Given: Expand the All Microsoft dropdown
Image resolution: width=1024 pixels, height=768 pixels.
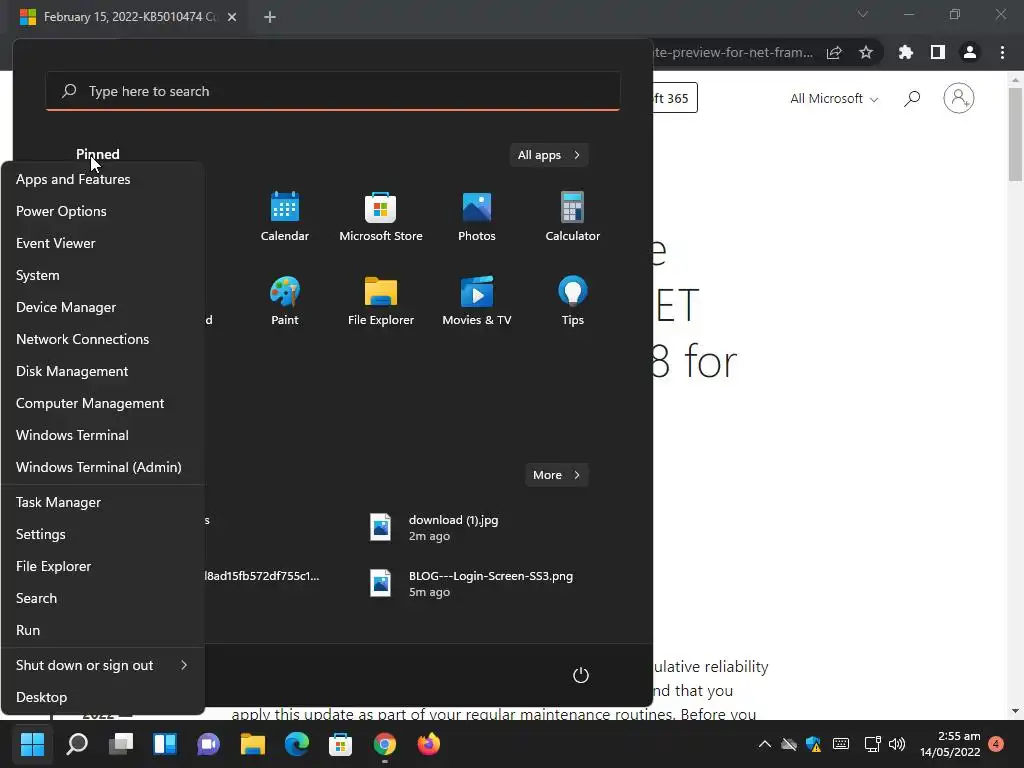Looking at the screenshot, I should pyautogui.click(x=834, y=99).
